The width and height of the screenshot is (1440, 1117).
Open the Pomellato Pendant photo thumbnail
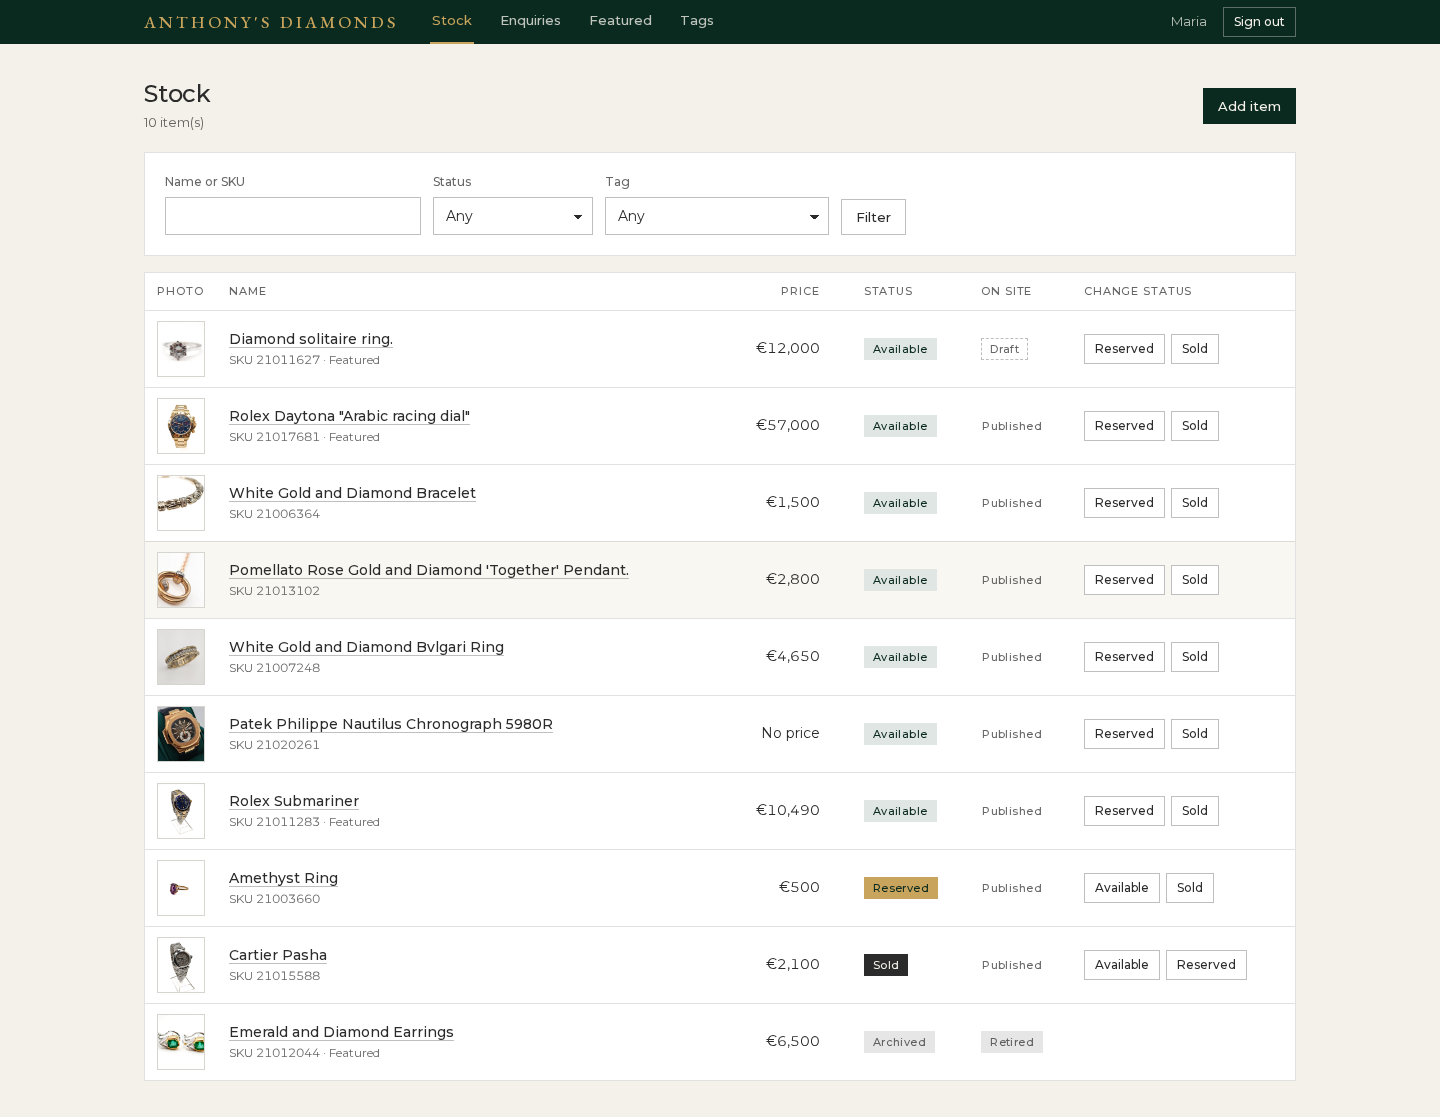tap(181, 580)
